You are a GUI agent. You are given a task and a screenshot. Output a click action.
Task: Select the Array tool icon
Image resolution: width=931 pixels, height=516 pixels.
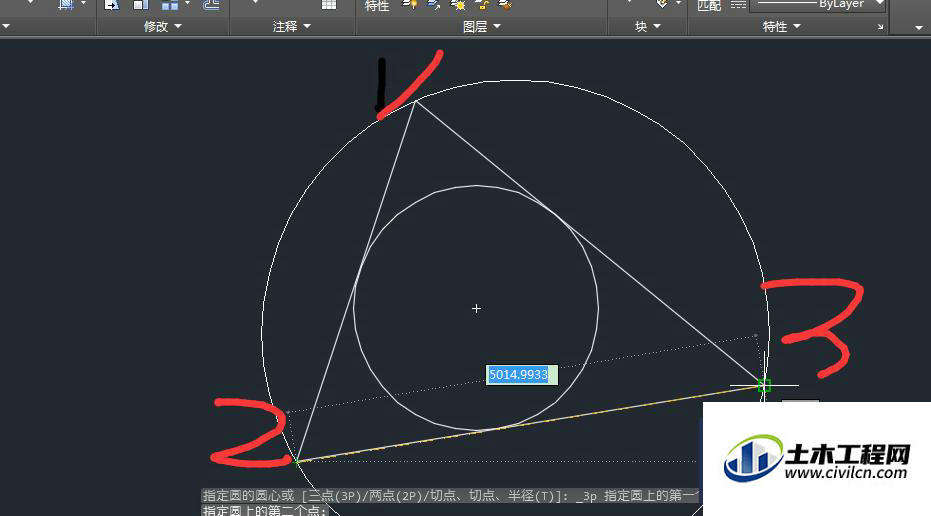(x=170, y=5)
